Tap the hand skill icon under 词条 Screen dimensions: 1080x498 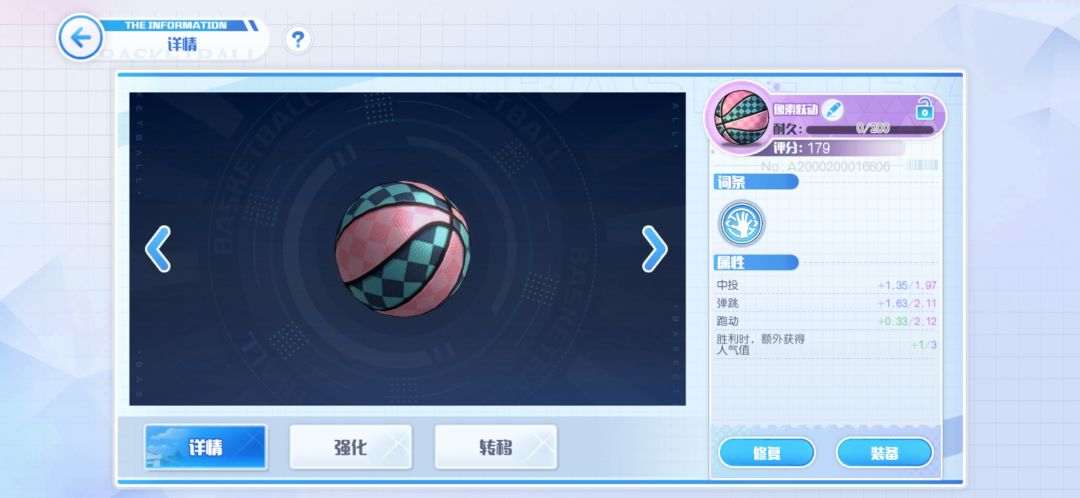[x=741, y=223]
